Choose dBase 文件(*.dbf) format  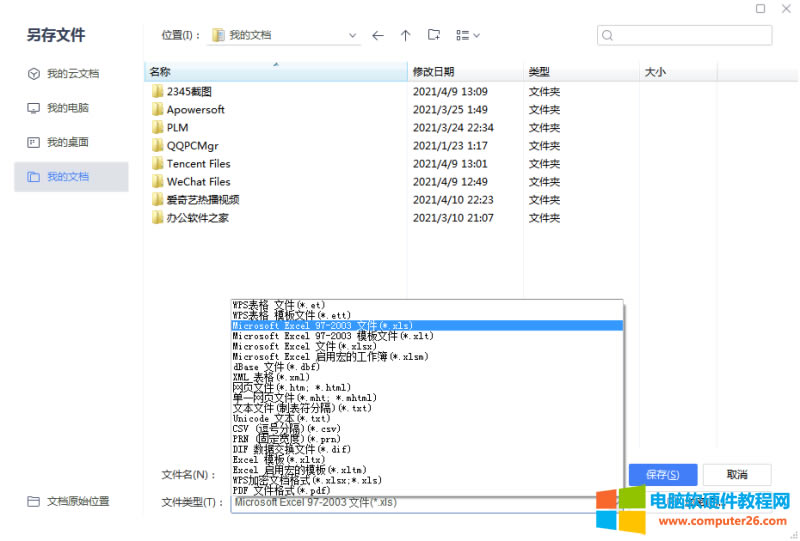(x=427, y=367)
